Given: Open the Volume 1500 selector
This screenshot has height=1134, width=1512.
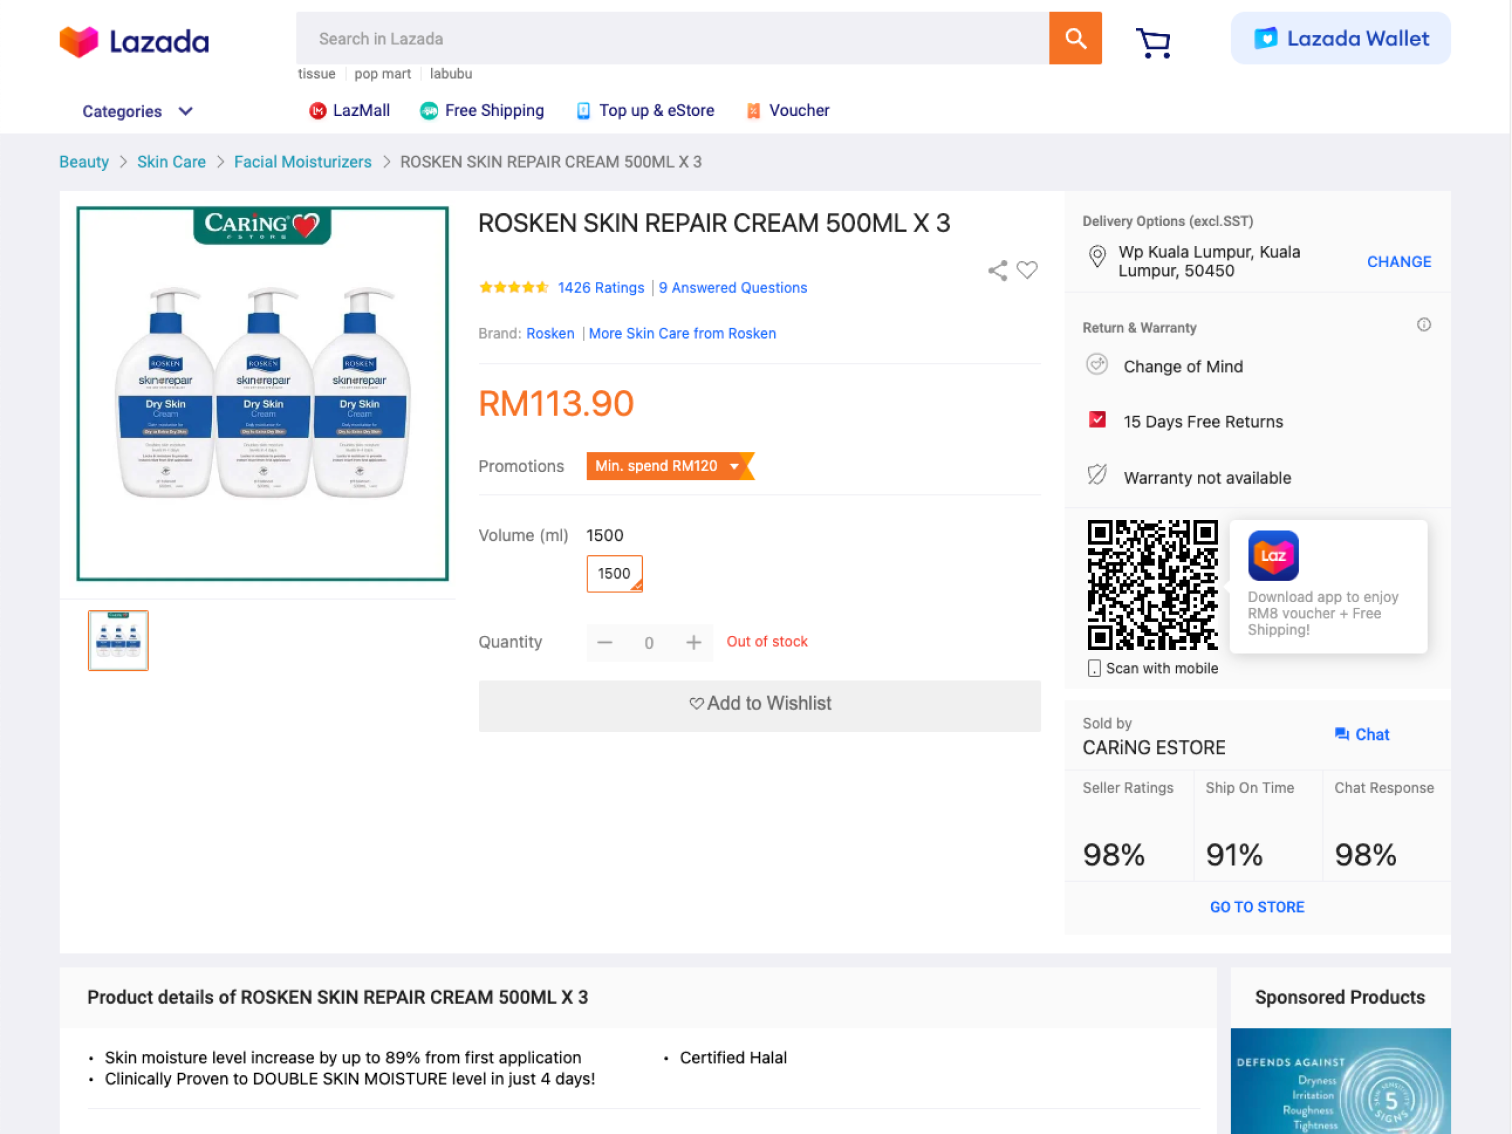Looking at the screenshot, I should point(614,573).
